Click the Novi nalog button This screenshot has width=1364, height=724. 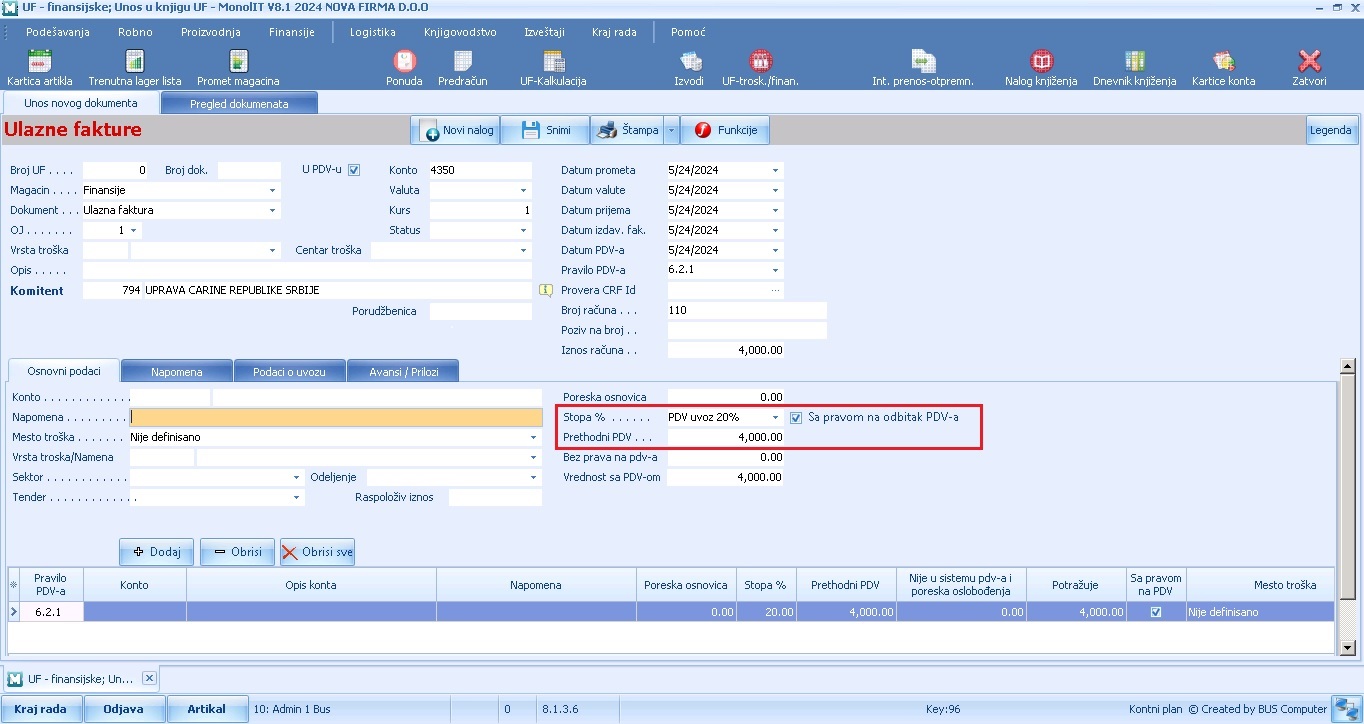click(x=456, y=130)
